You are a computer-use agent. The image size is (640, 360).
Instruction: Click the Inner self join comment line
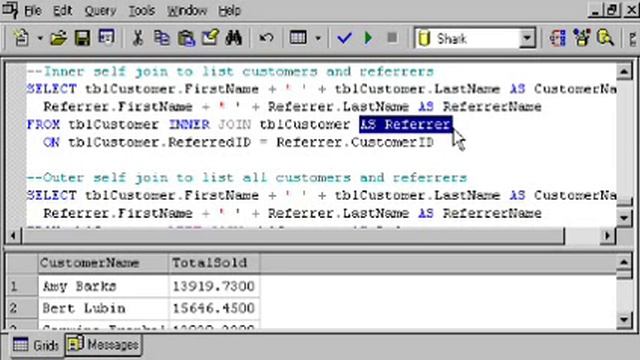click(230, 71)
